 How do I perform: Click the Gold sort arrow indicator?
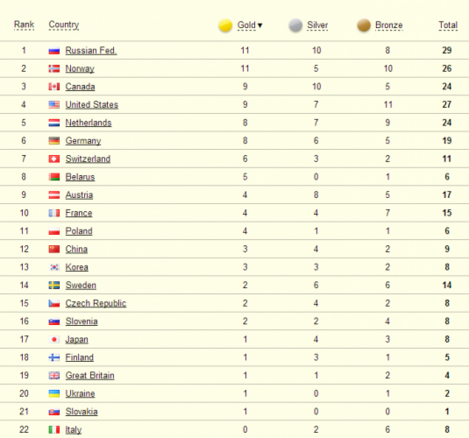tap(260, 25)
